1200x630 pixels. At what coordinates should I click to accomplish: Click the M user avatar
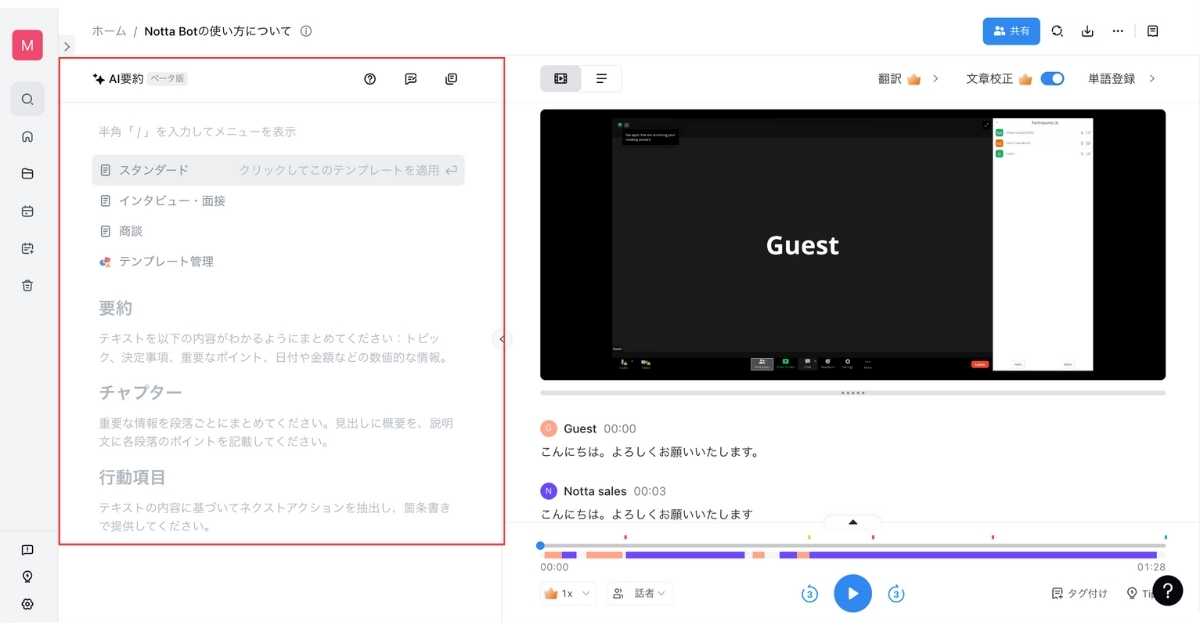[x=27, y=45]
